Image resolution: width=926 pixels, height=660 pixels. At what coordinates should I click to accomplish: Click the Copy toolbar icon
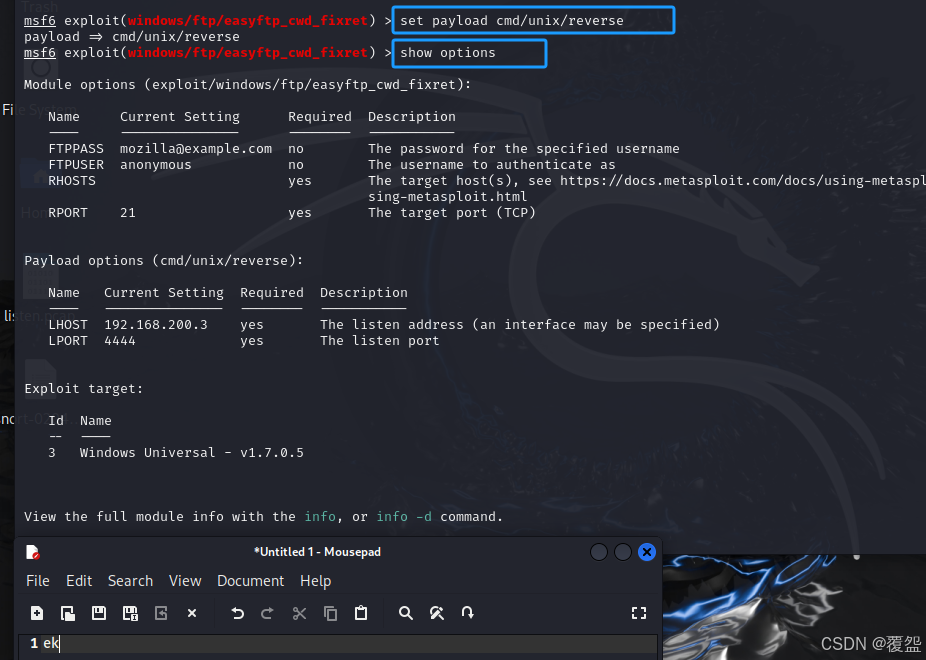coord(330,613)
